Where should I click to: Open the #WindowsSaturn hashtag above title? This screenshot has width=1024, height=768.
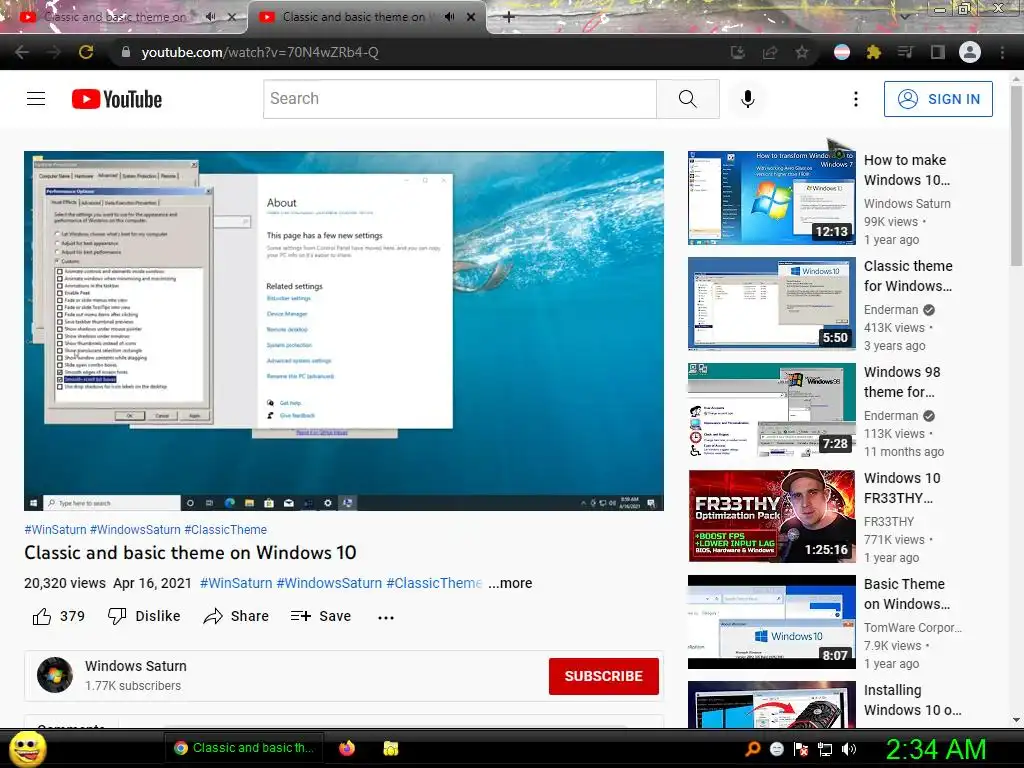pos(135,530)
